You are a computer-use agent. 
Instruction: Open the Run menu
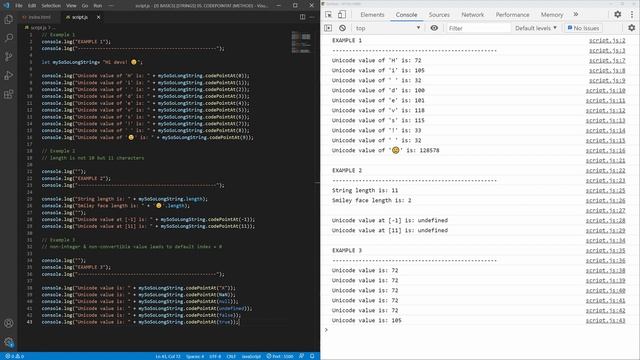(98, 6)
